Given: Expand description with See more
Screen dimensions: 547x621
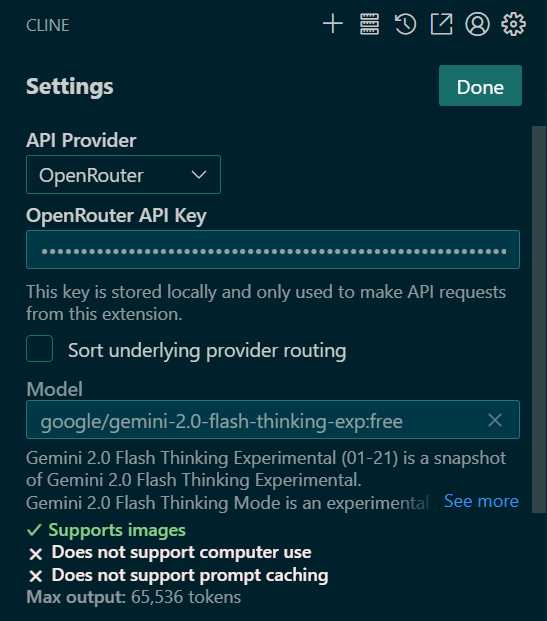Looking at the screenshot, I should pos(481,501).
